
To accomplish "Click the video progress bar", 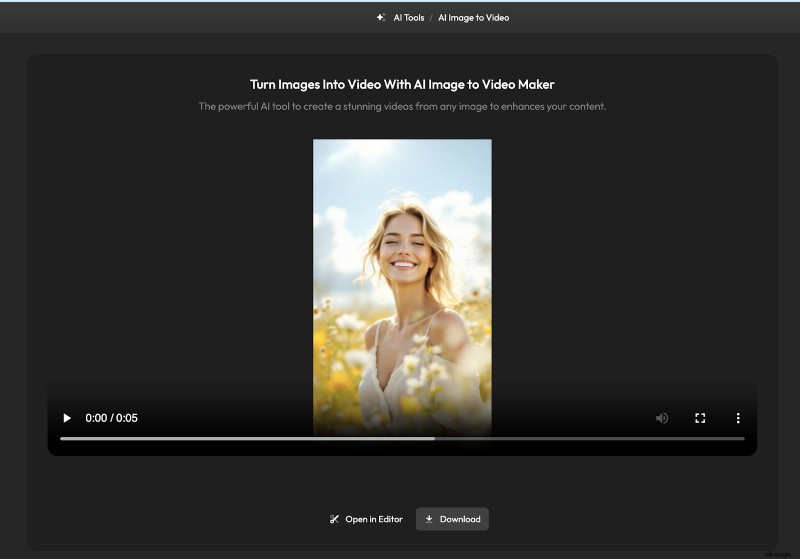I will tap(402, 439).
